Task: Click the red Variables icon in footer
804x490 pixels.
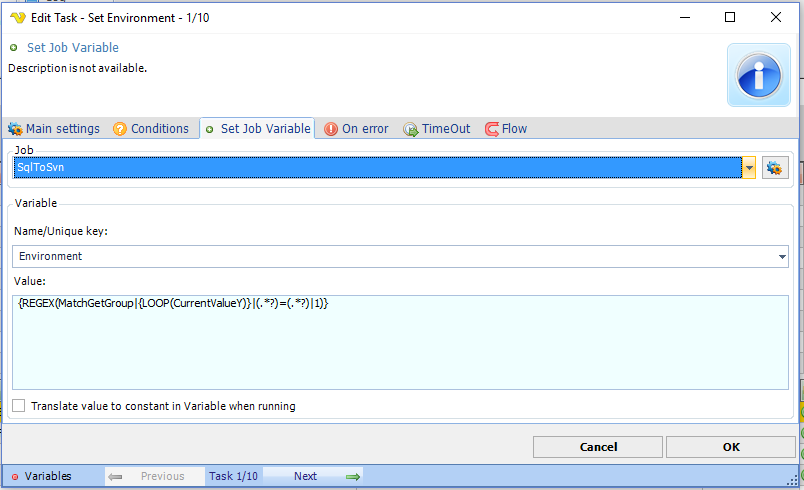Action: click(x=14, y=477)
